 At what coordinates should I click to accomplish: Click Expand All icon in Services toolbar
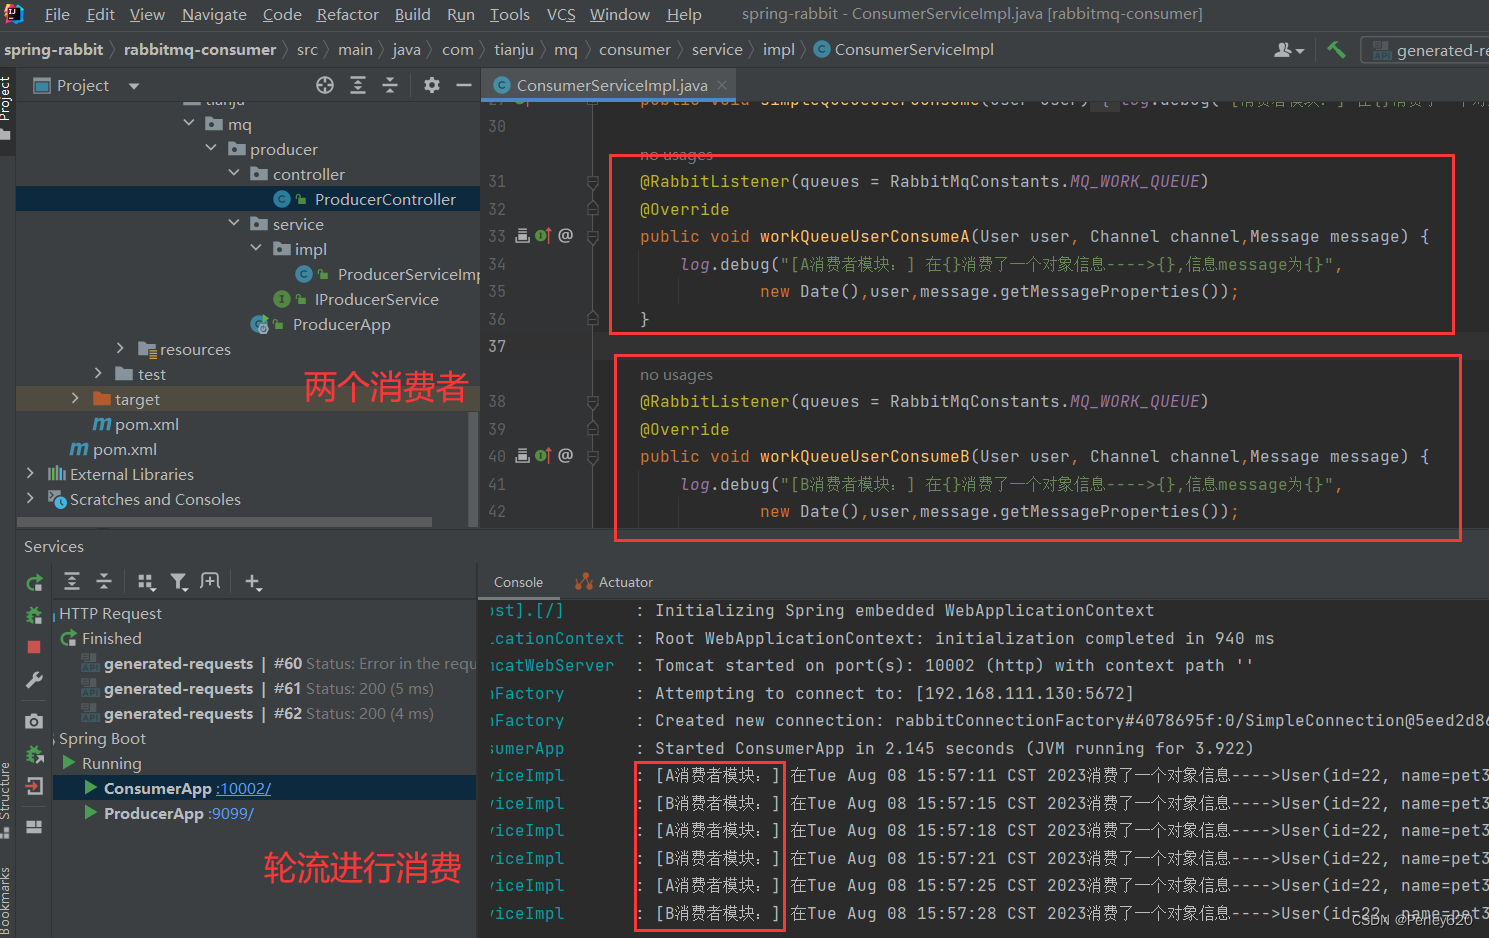point(72,581)
